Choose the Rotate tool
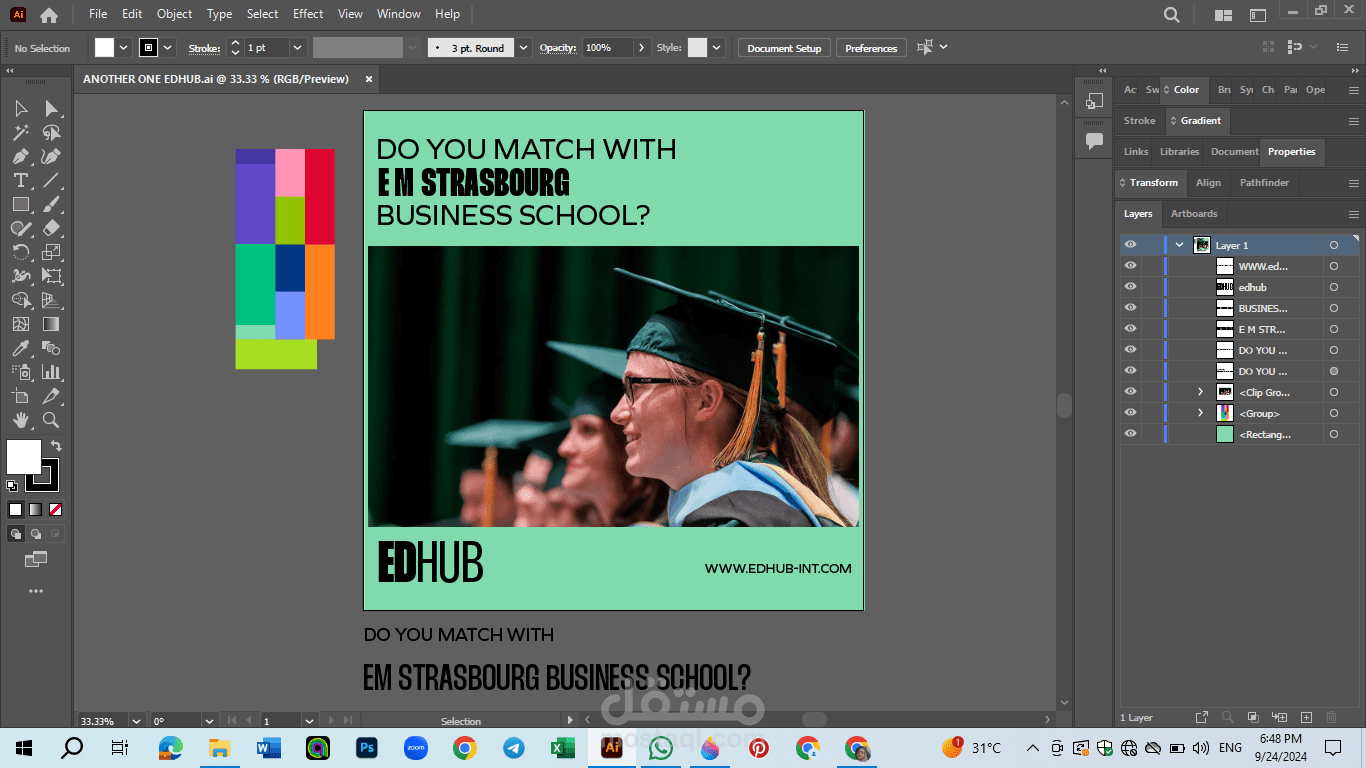Screen dimensions: 1366x768 pyautogui.click(x=21, y=252)
